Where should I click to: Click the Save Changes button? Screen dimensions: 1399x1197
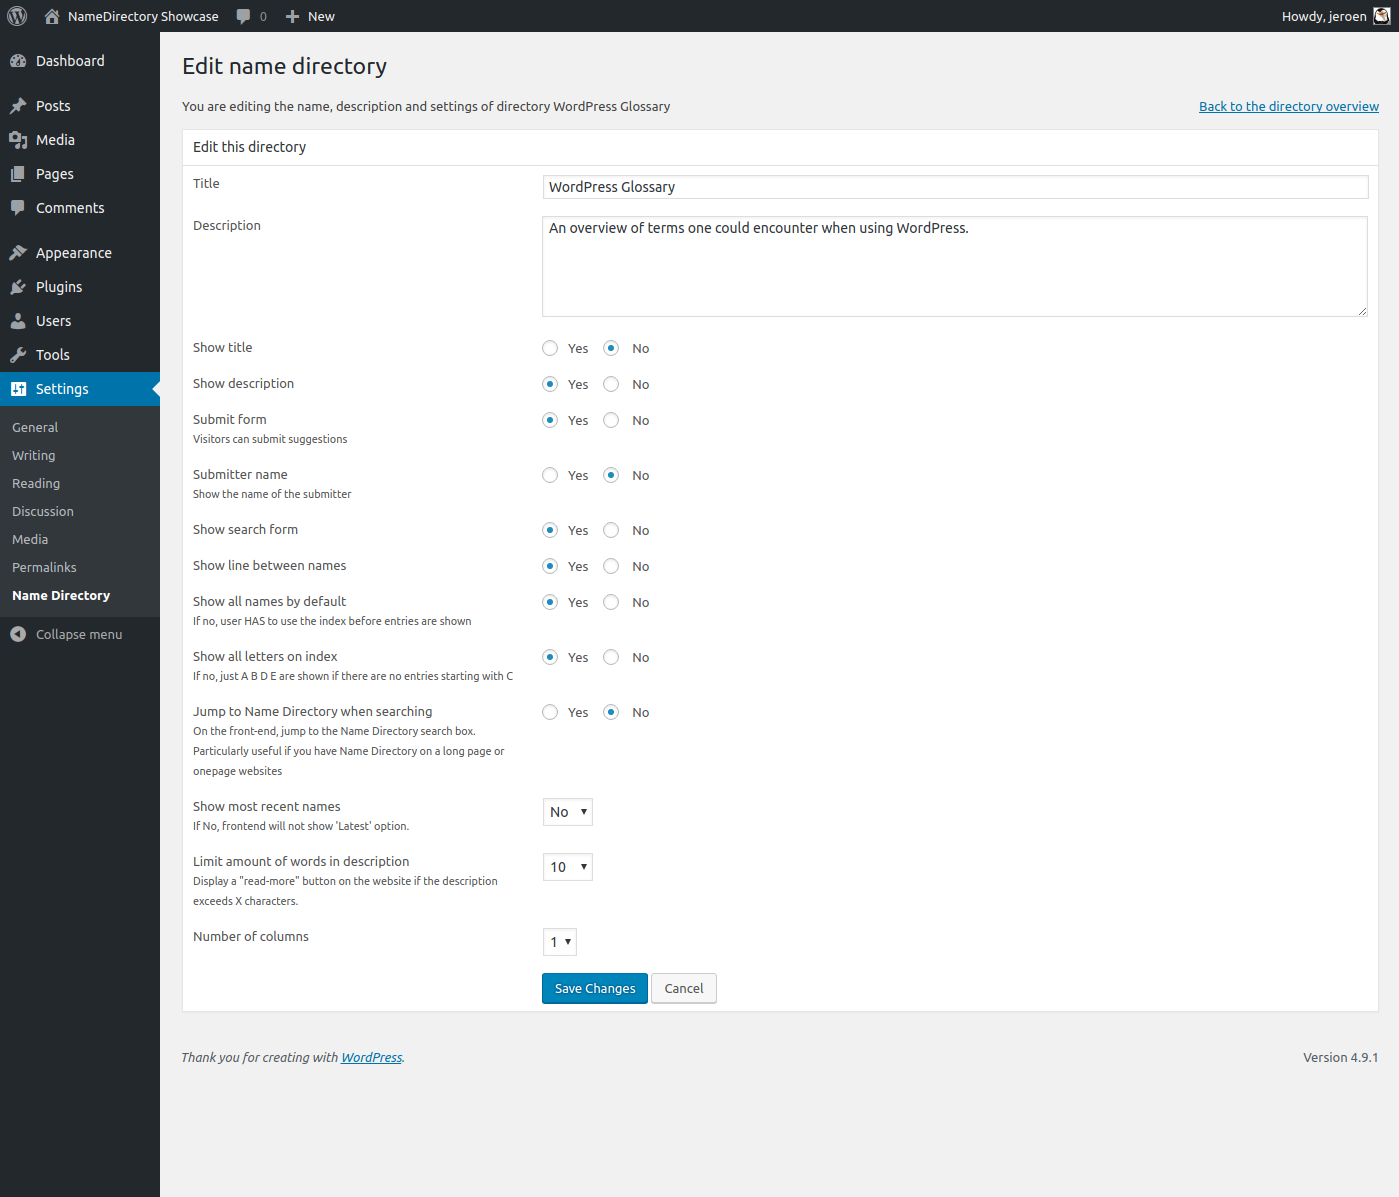coord(594,988)
